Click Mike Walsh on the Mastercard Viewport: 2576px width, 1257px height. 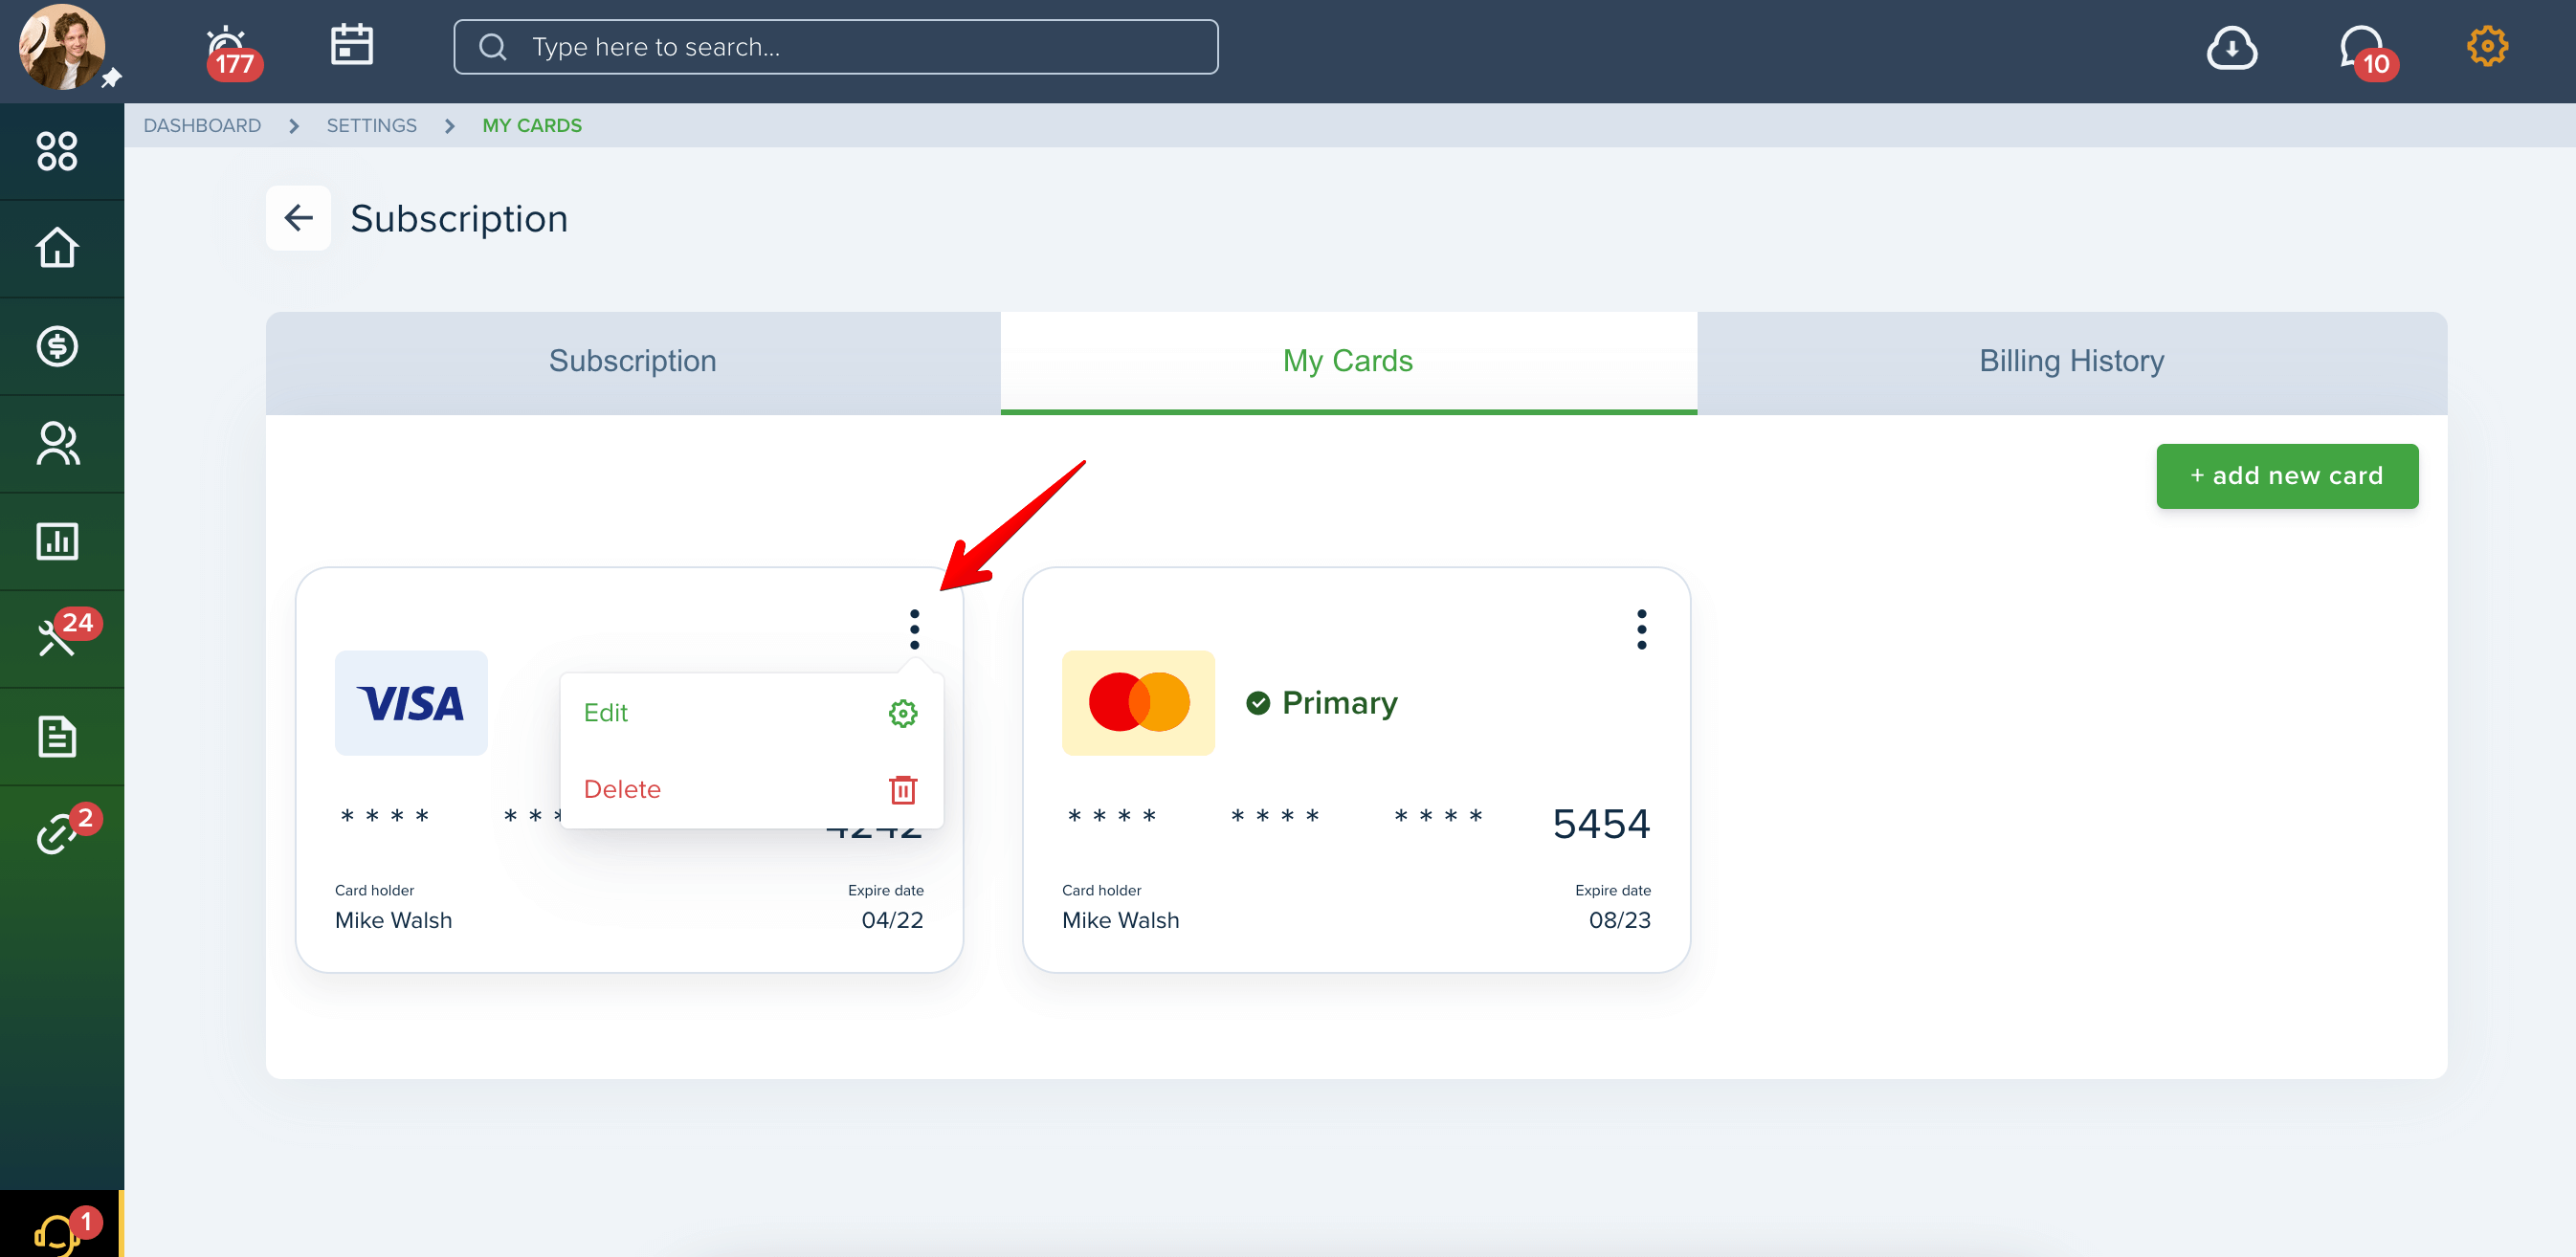coord(1120,920)
